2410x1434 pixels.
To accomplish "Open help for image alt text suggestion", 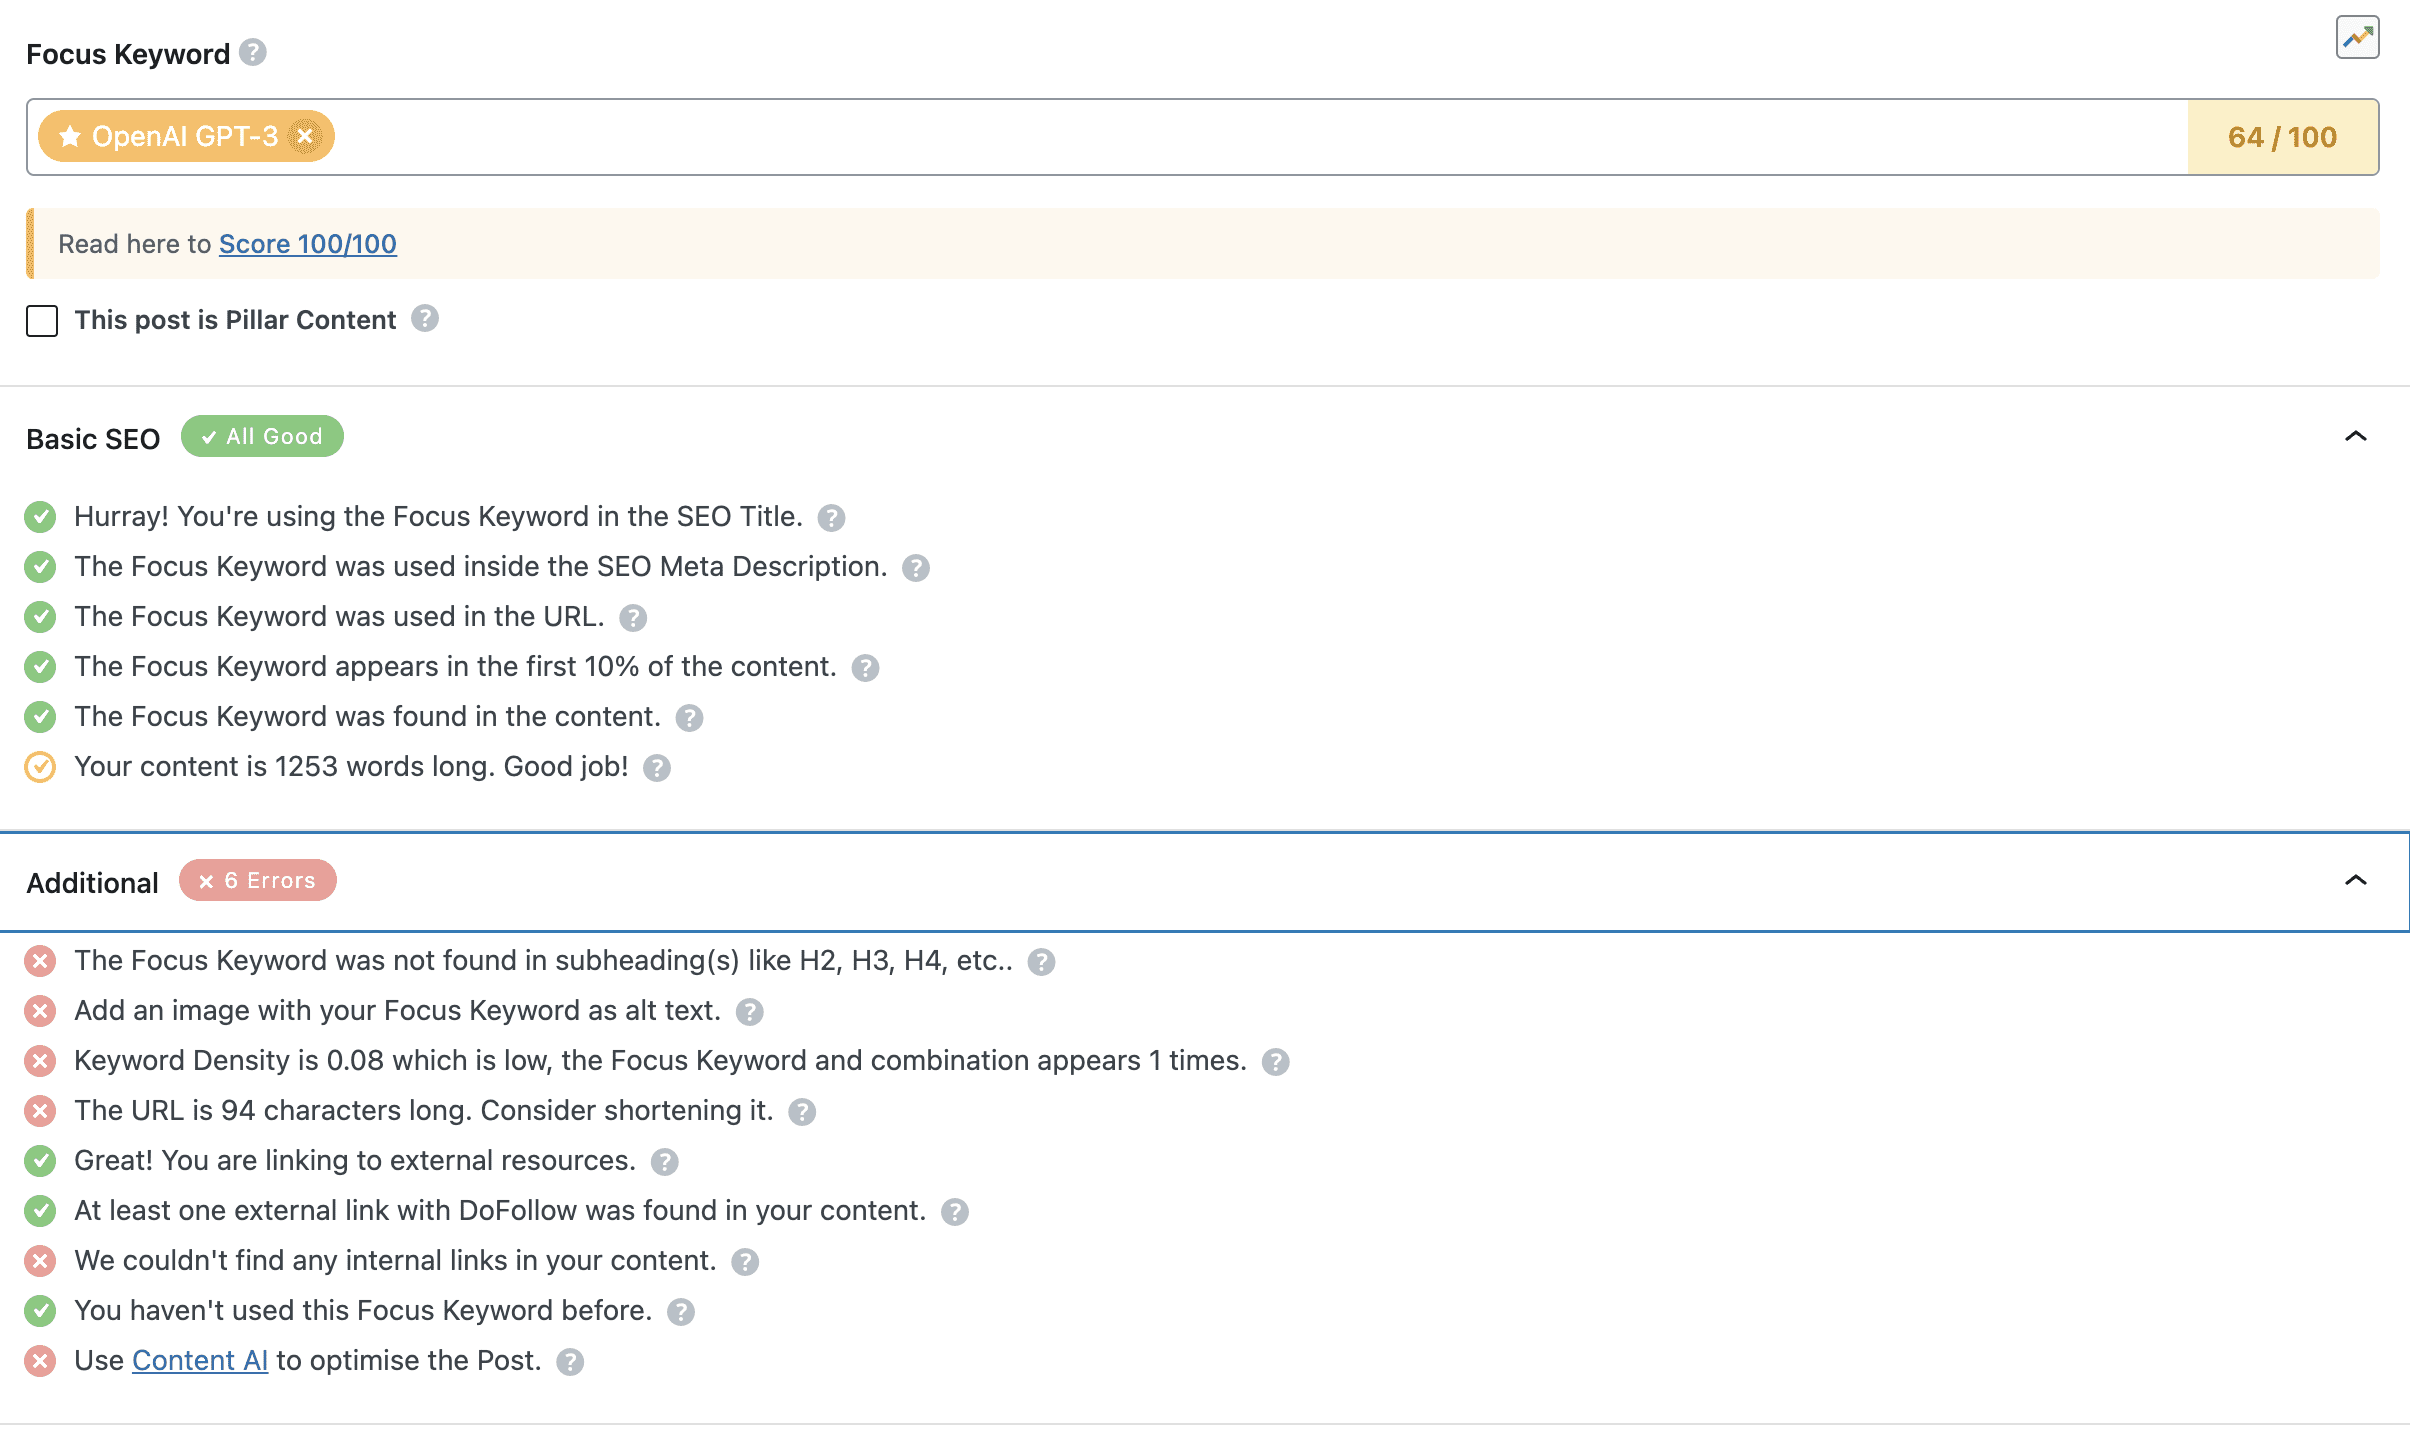I will [749, 1011].
